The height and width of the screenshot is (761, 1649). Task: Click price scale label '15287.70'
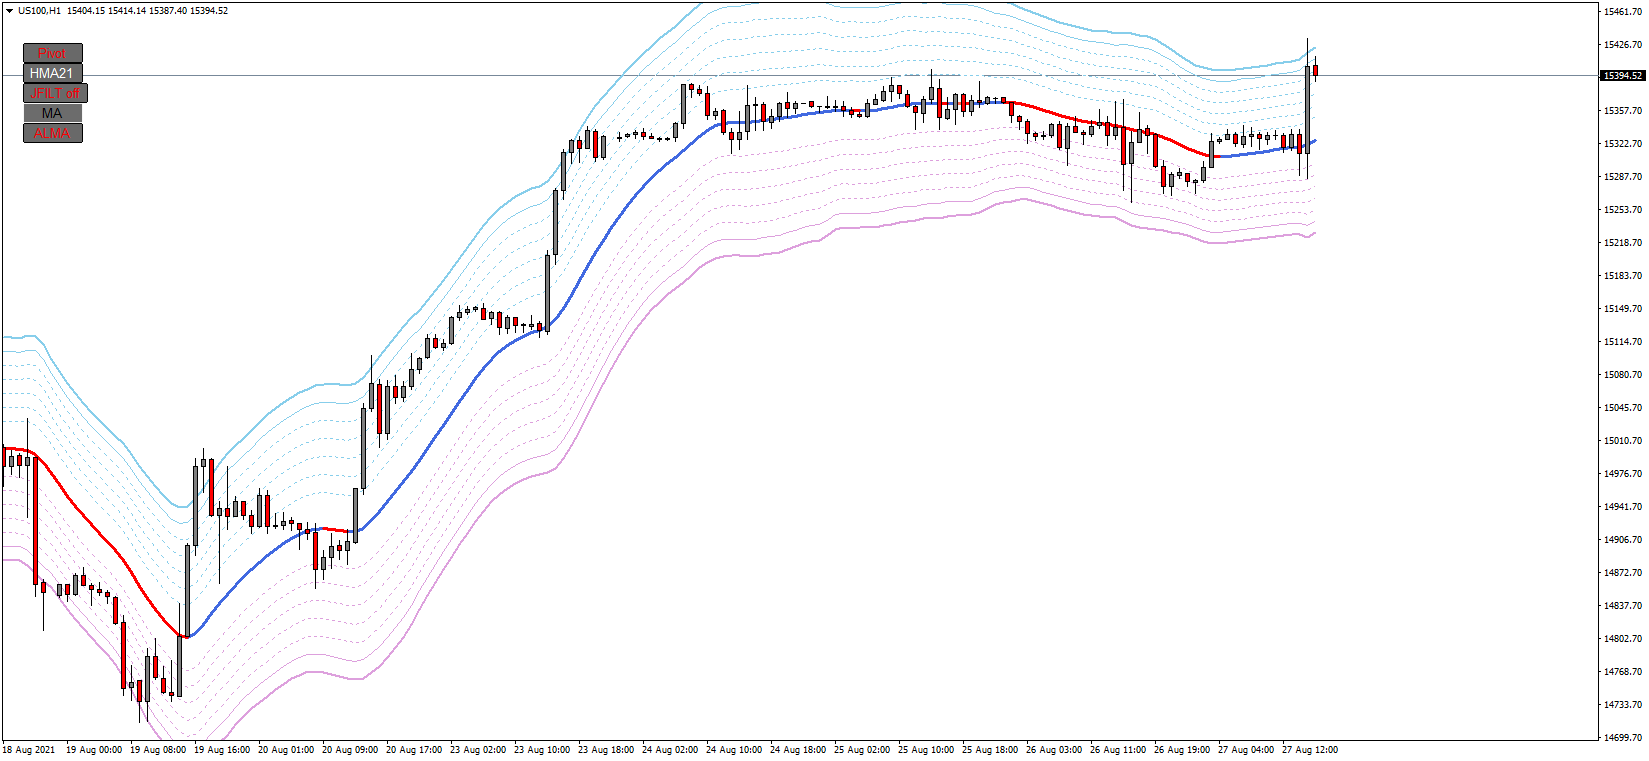1623,177
